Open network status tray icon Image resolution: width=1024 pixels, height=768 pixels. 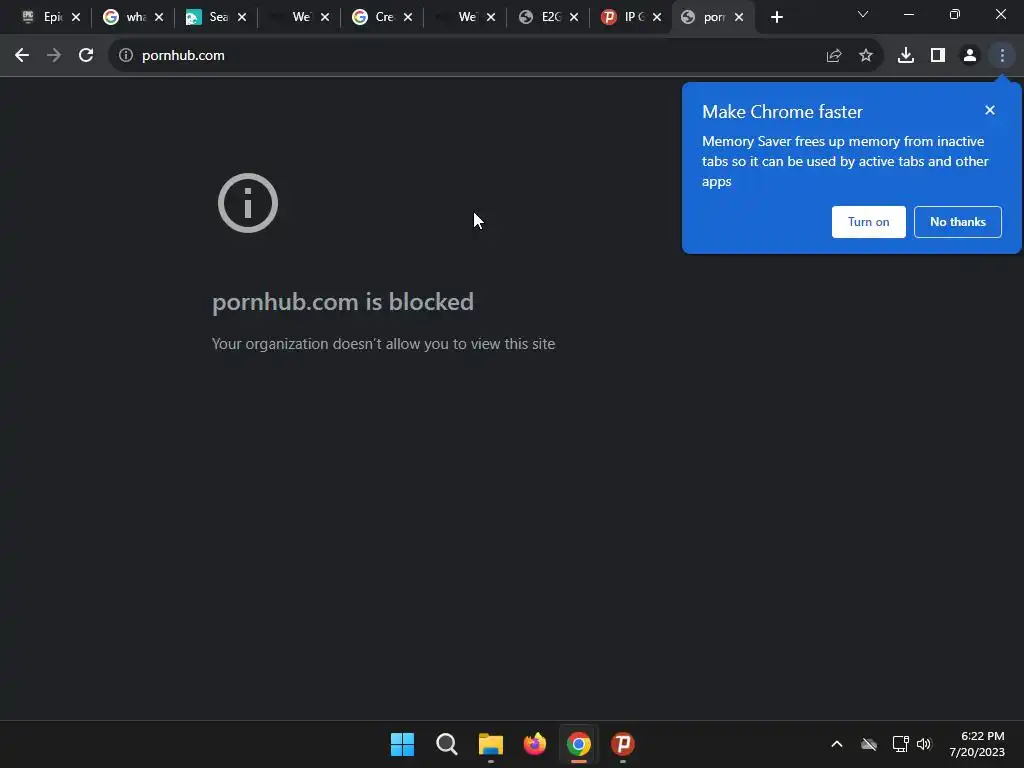point(901,744)
